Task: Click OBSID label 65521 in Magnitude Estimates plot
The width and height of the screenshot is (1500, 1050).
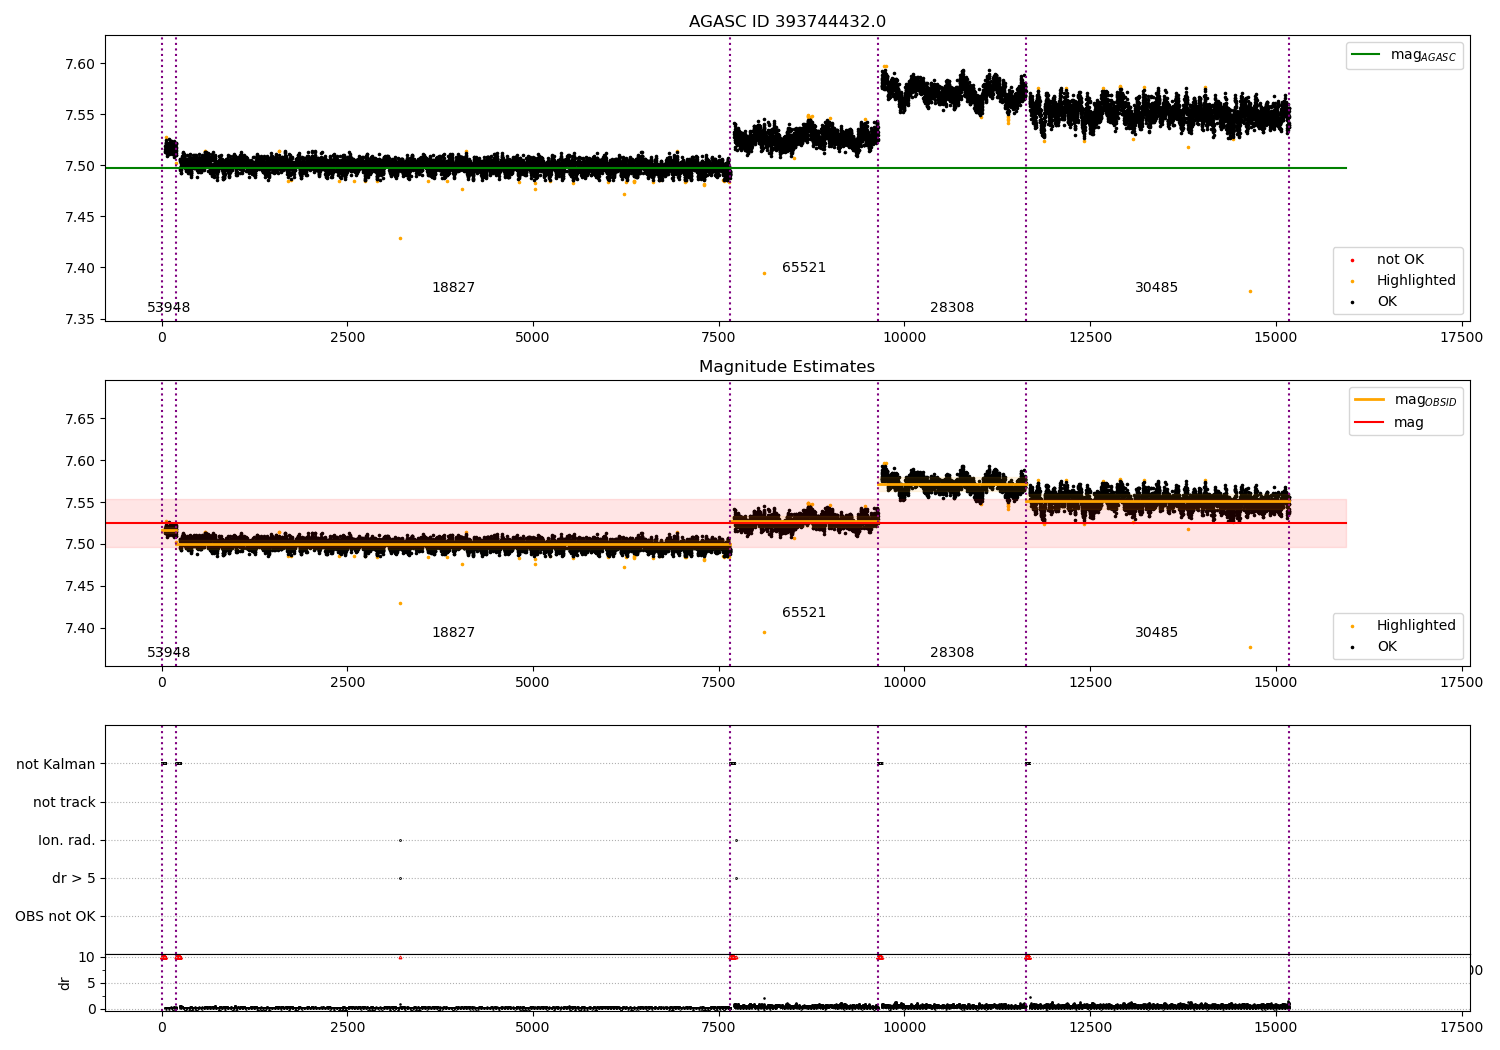Action: (x=804, y=613)
